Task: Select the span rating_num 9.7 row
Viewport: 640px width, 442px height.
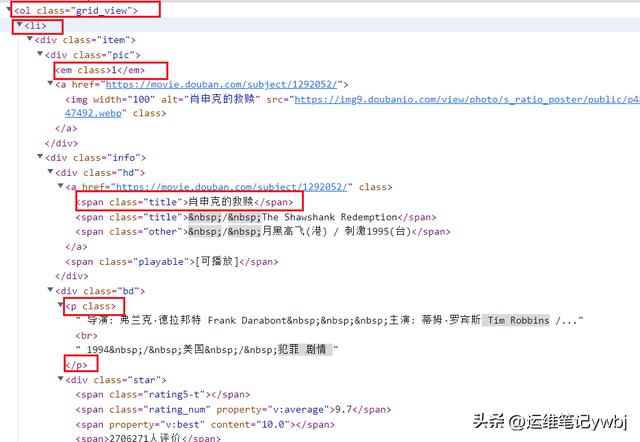Action: pyautogui.click(x=233, y=409)
